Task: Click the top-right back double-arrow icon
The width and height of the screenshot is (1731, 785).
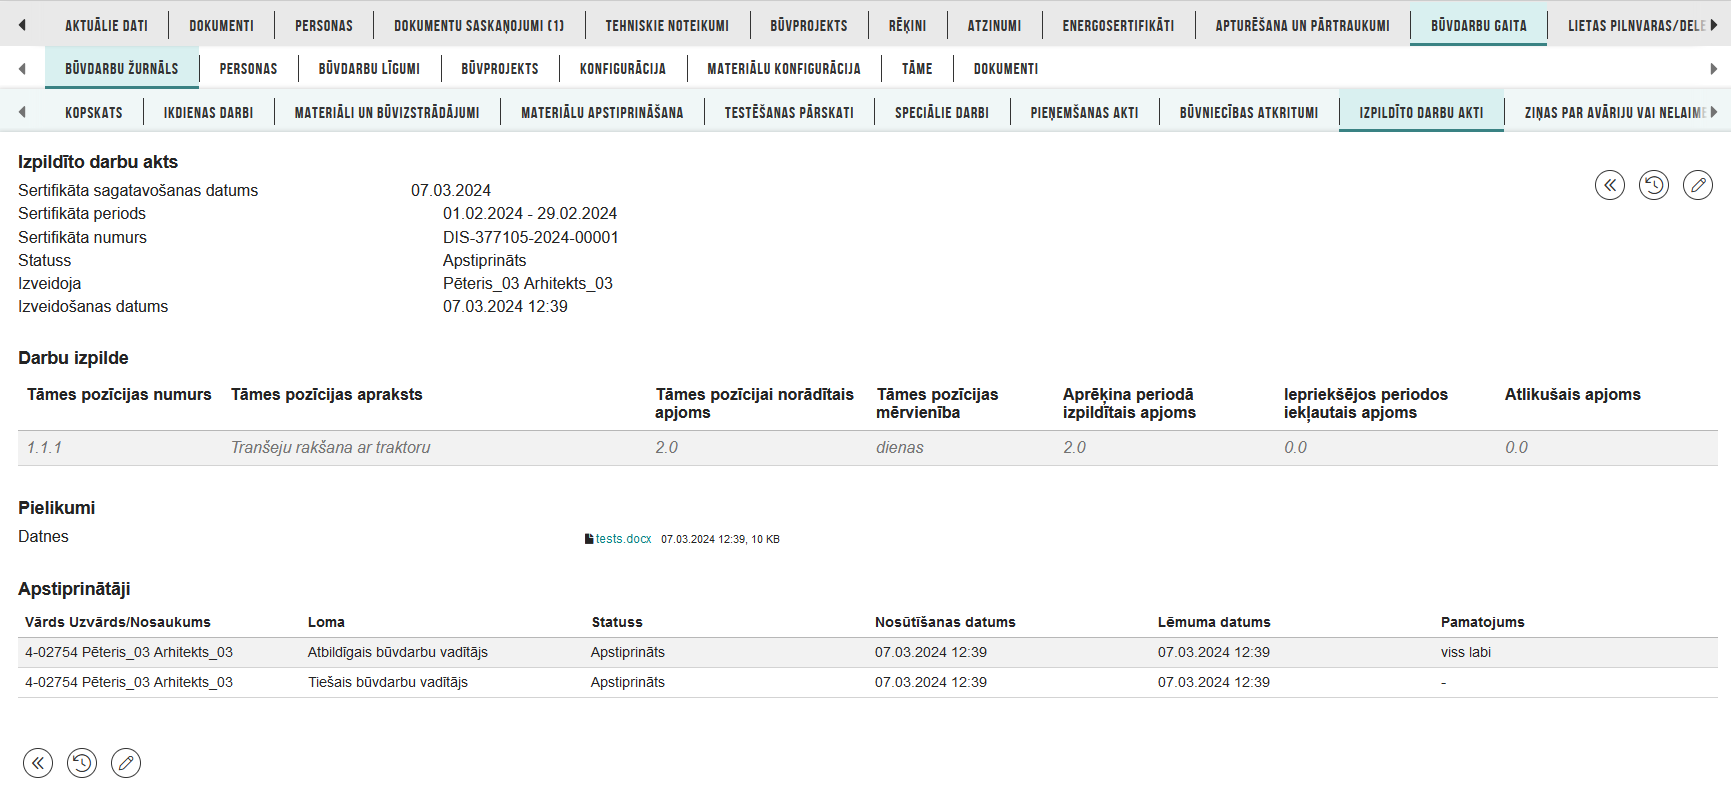Action: (x=1610, y=185)
